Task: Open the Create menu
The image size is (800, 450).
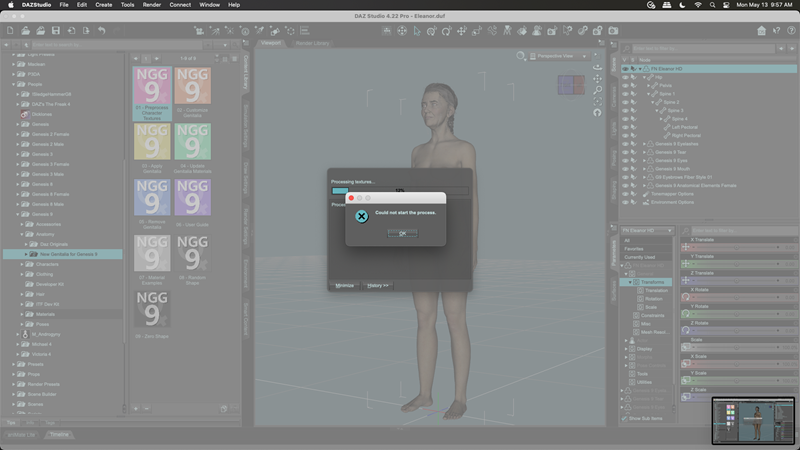Action: pos(104,5)
